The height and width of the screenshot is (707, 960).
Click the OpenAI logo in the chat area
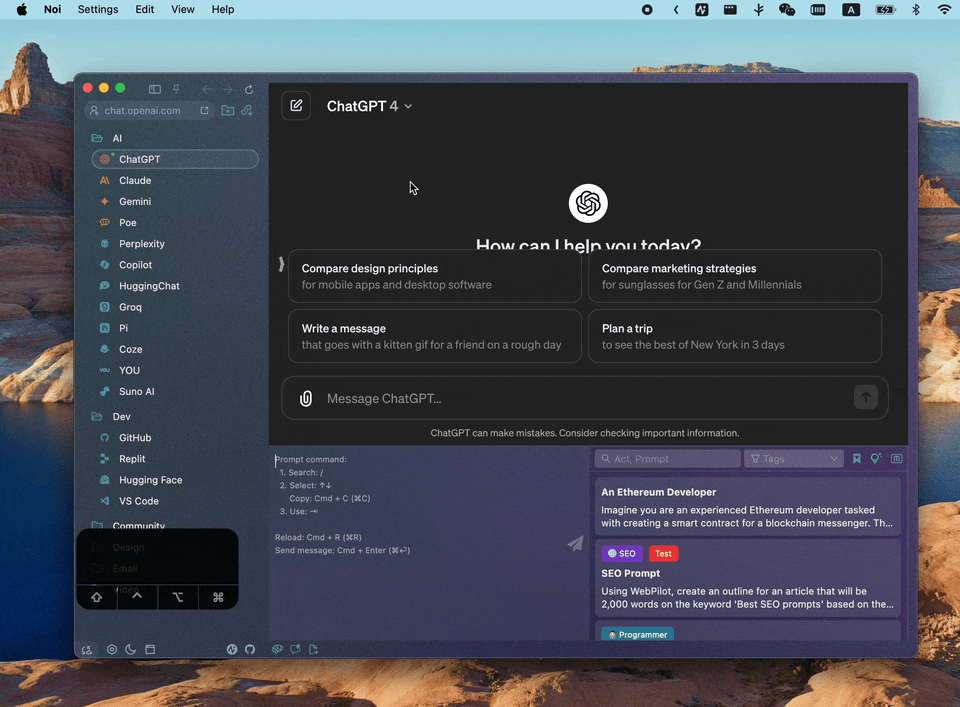coord(588,203)
